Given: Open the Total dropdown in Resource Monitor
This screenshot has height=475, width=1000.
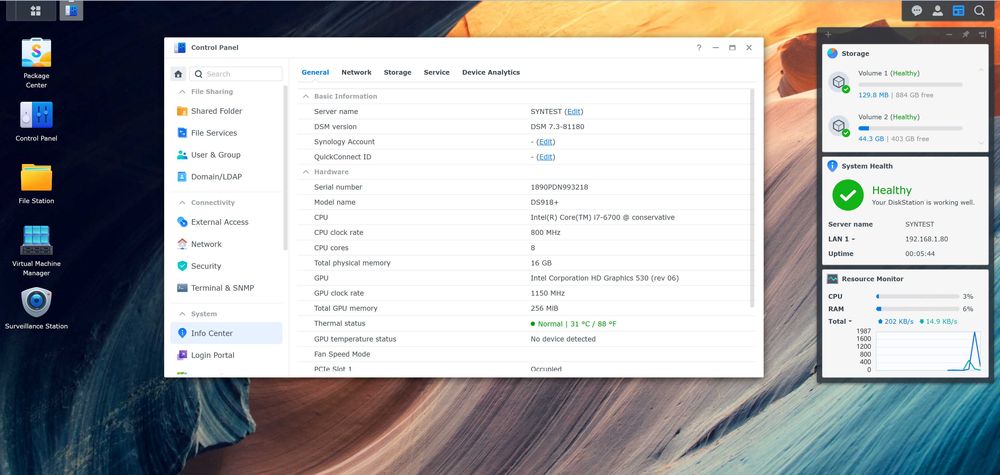Looking at the screenshot, I should pos(850,321).
